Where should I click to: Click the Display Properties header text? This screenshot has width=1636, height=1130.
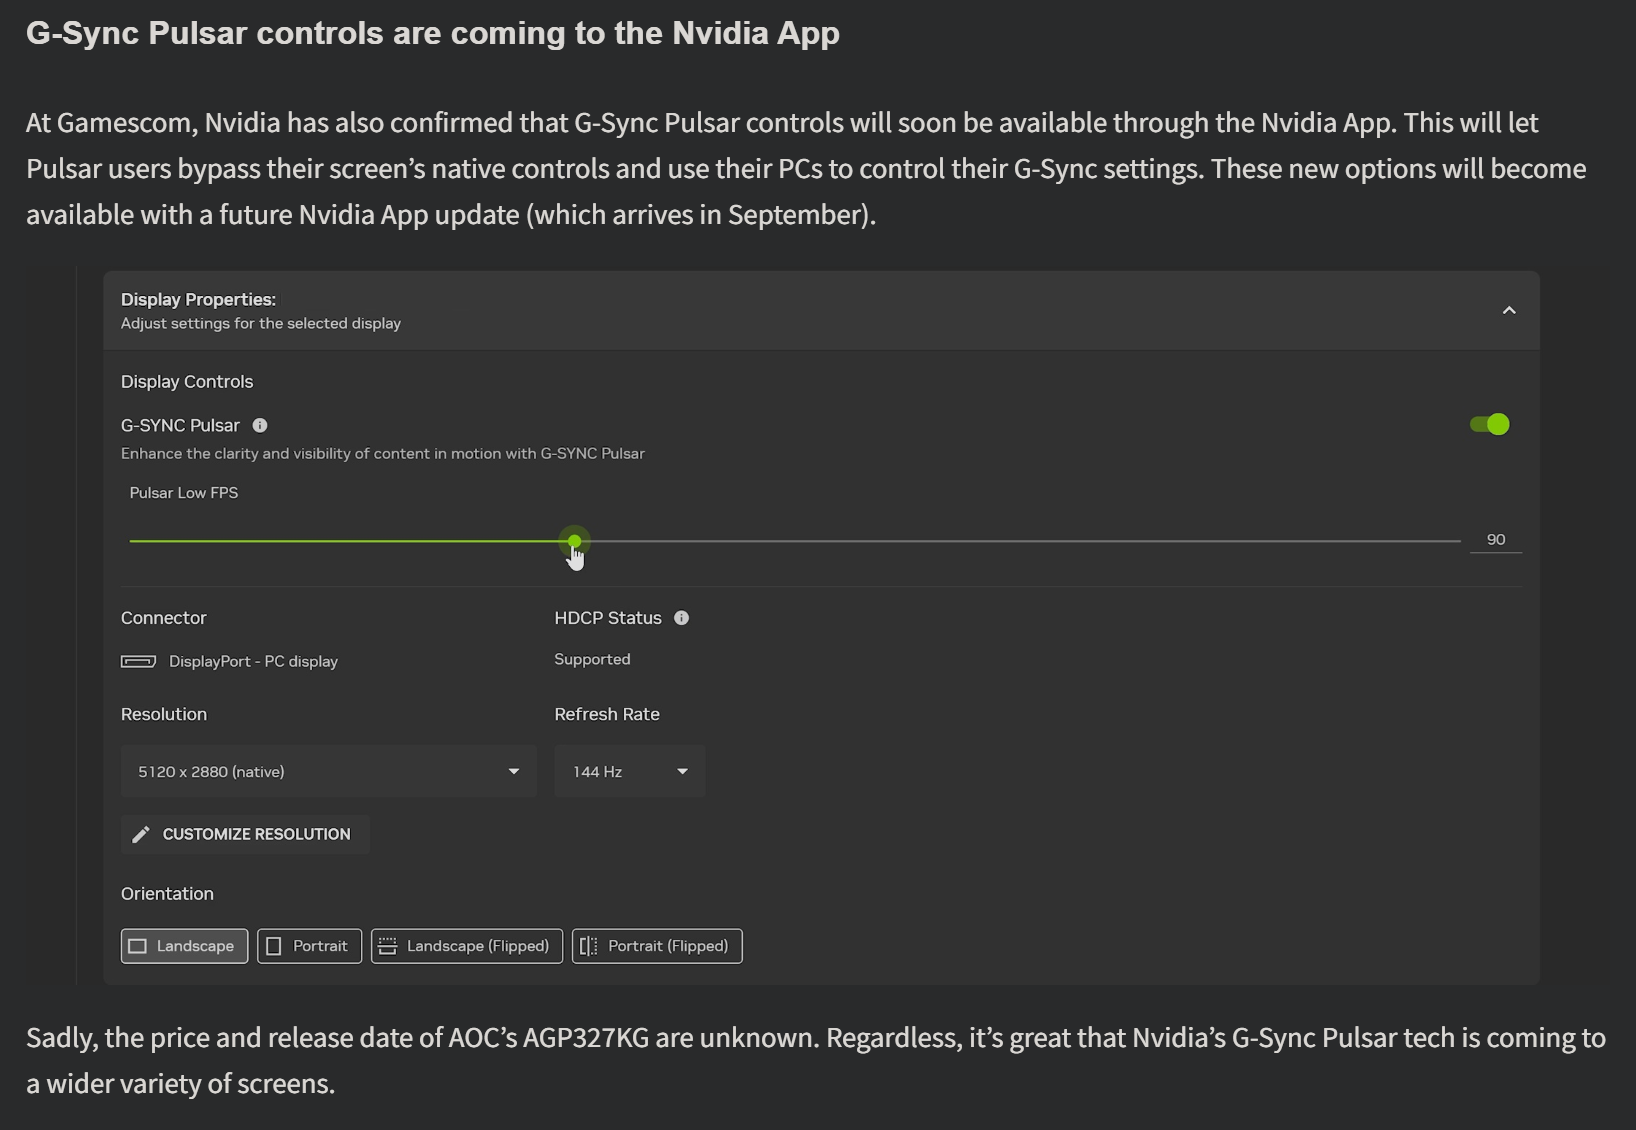198,299
